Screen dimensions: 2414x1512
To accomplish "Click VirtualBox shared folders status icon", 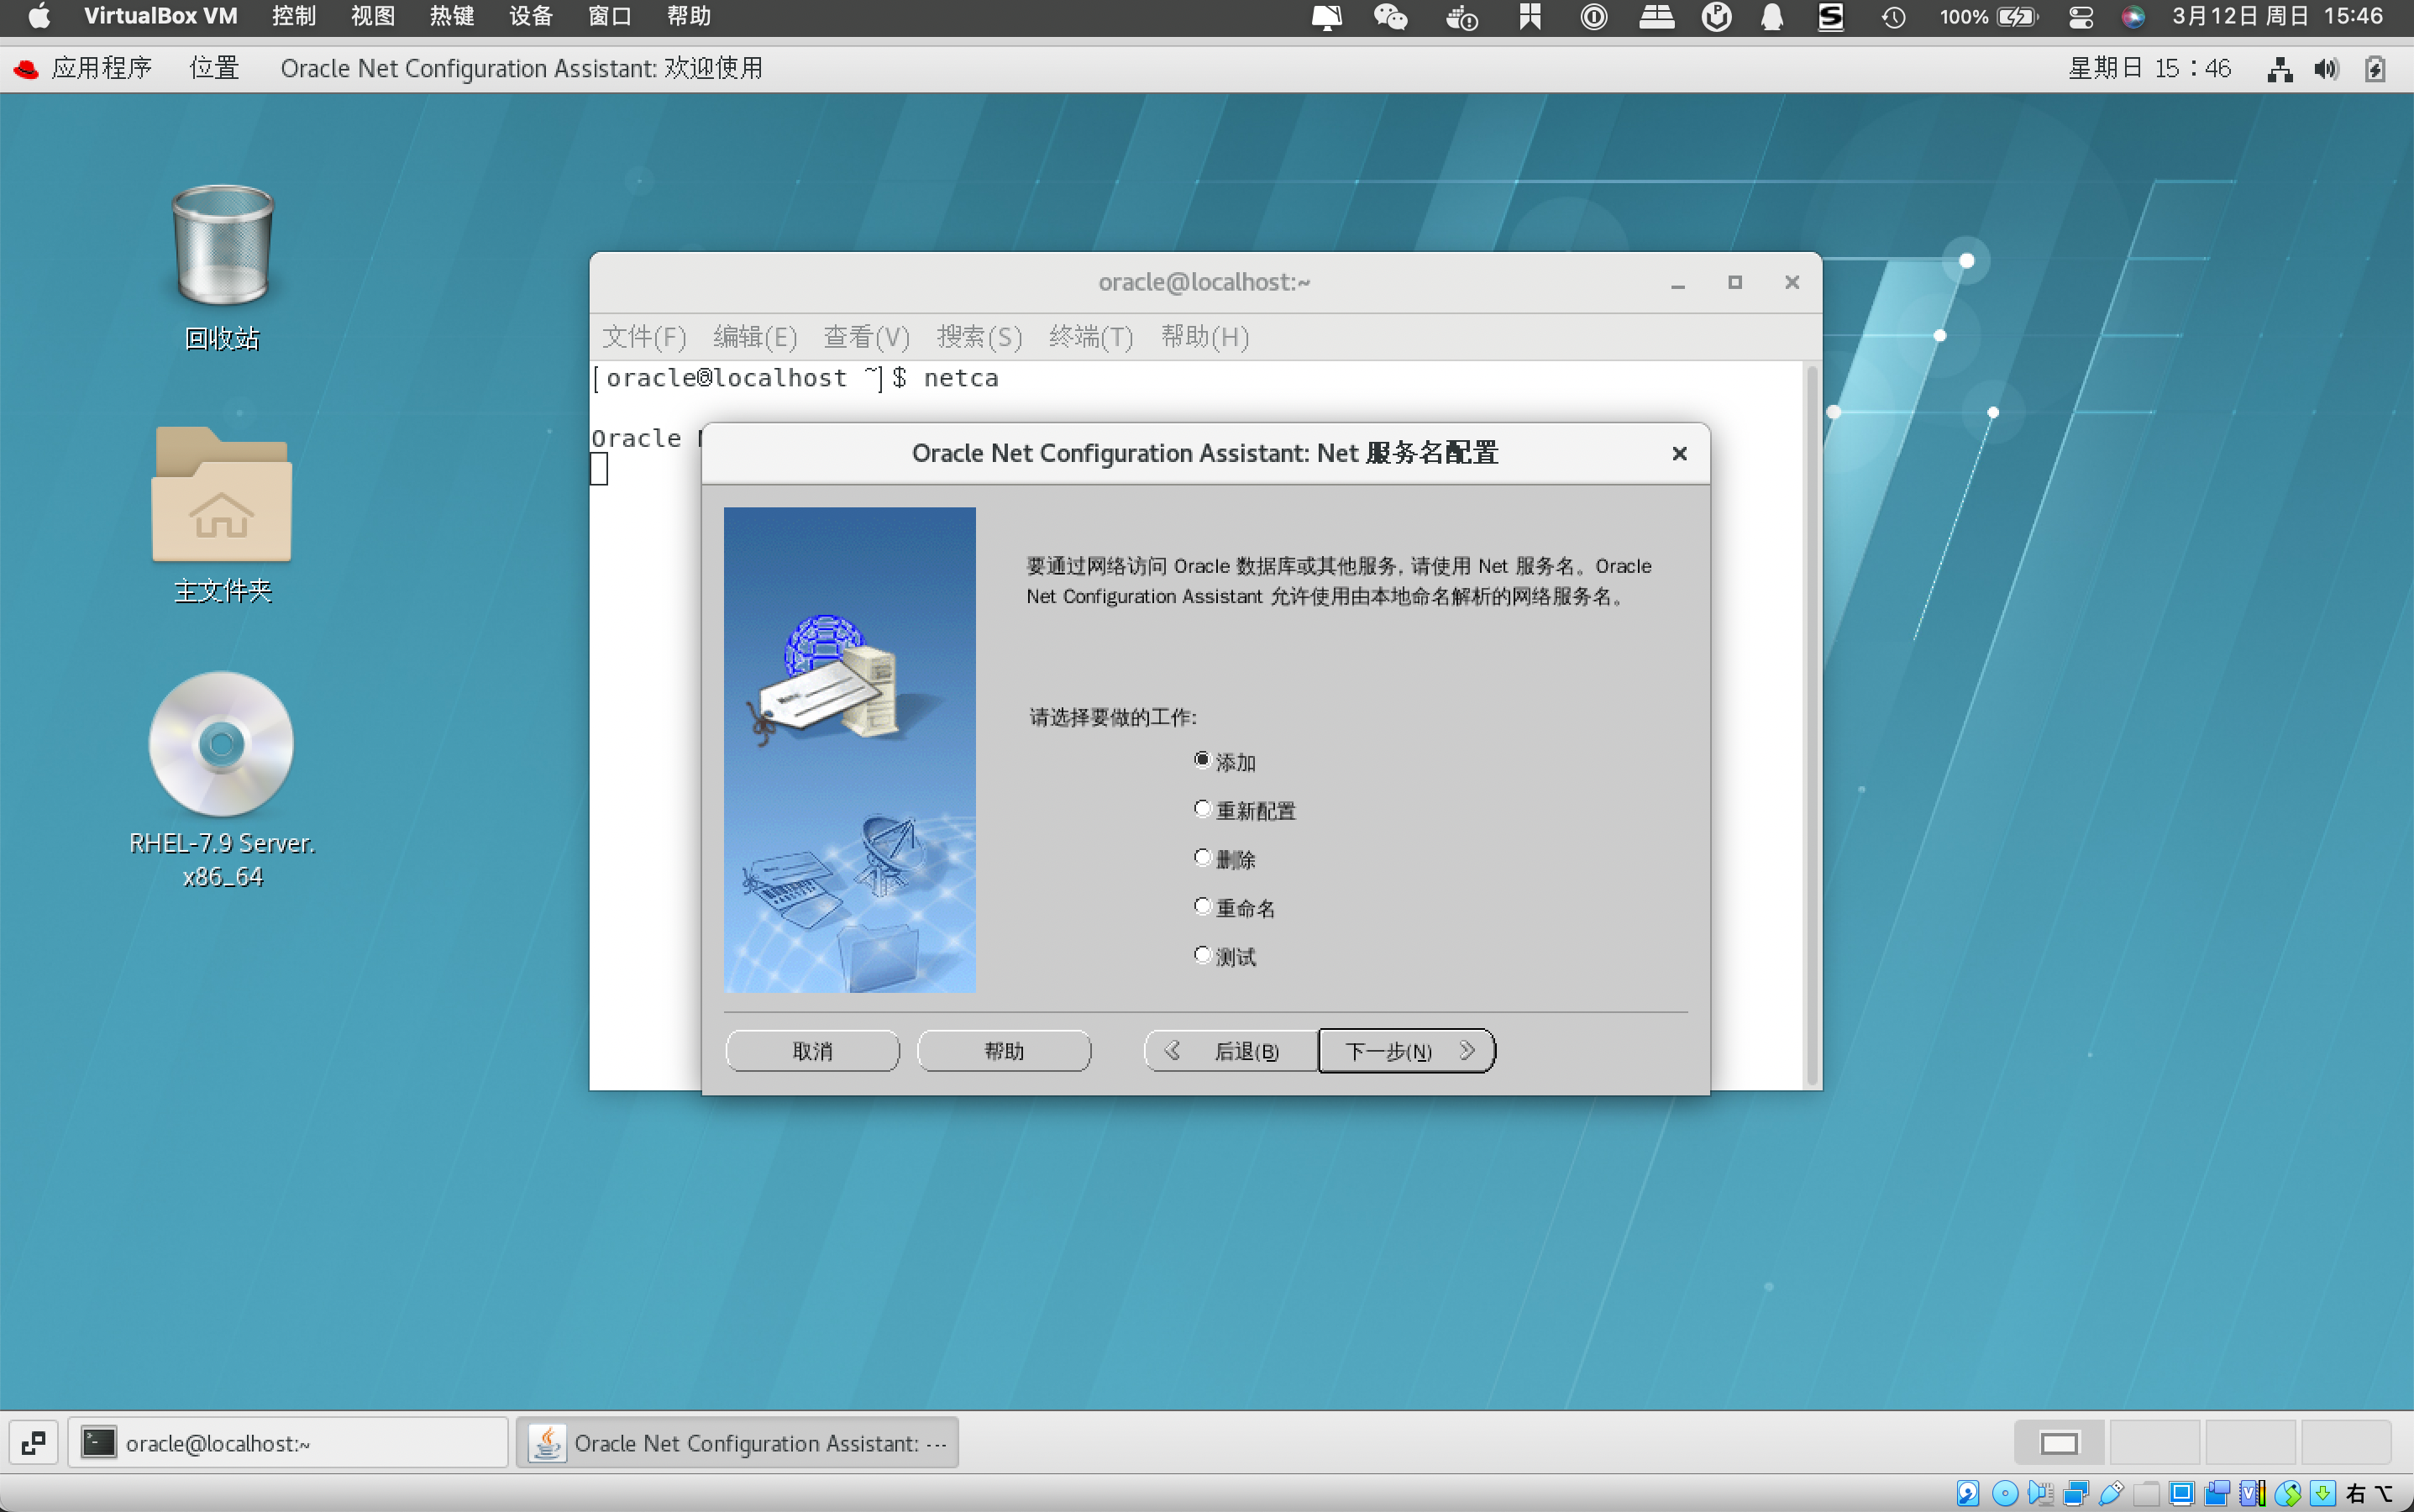I will [2146, 1494].
